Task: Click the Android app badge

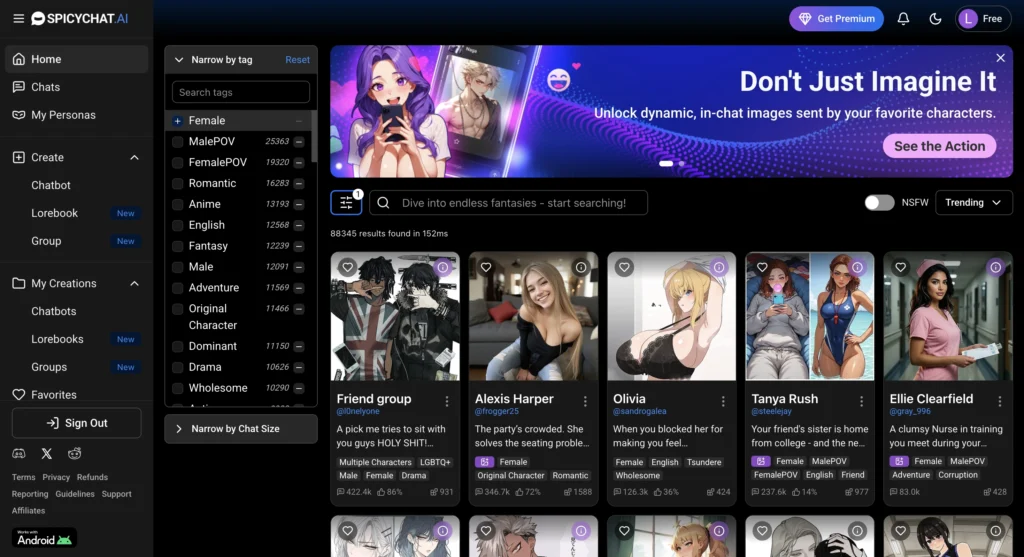Action: click(44, 538)
